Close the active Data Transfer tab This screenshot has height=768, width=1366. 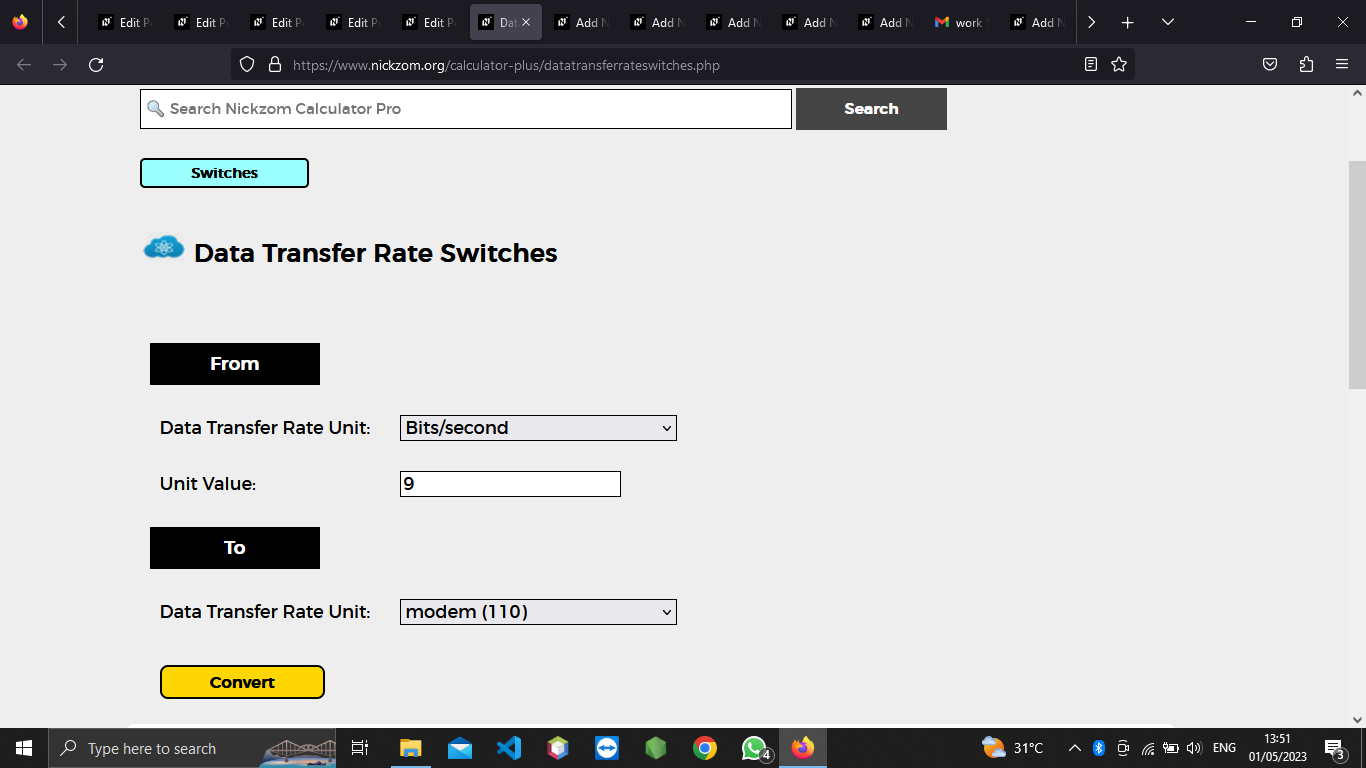click(526, 22)
